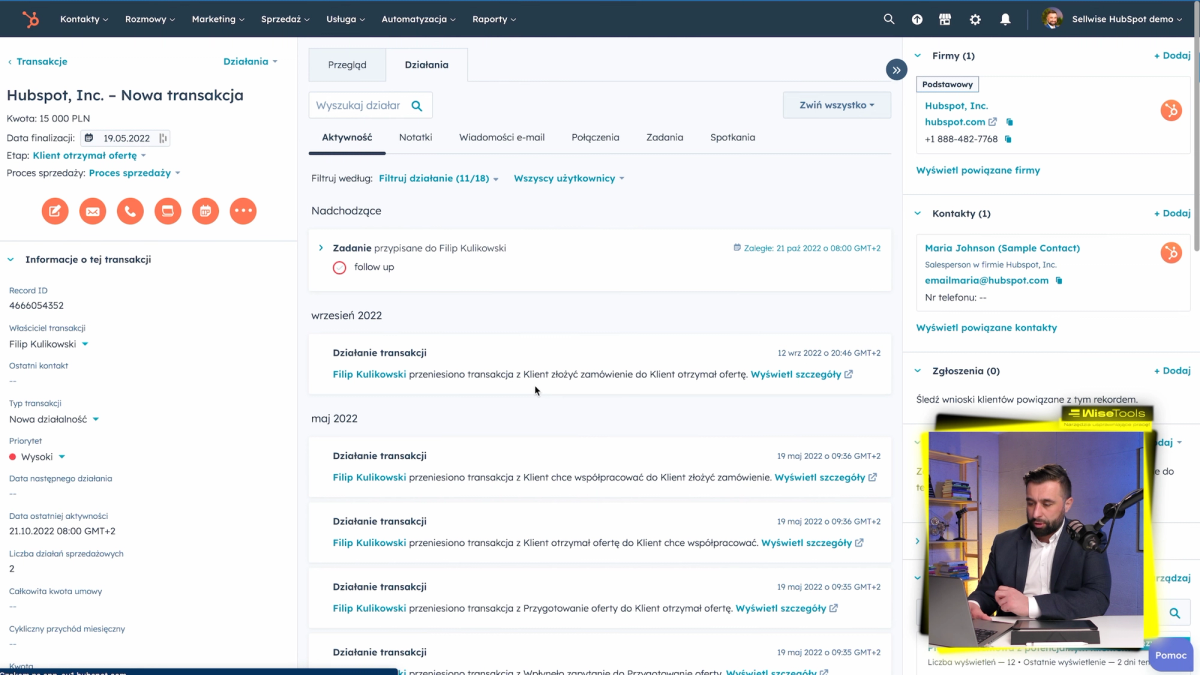Open the Rozmowy menu

click(x=150, y=19)
